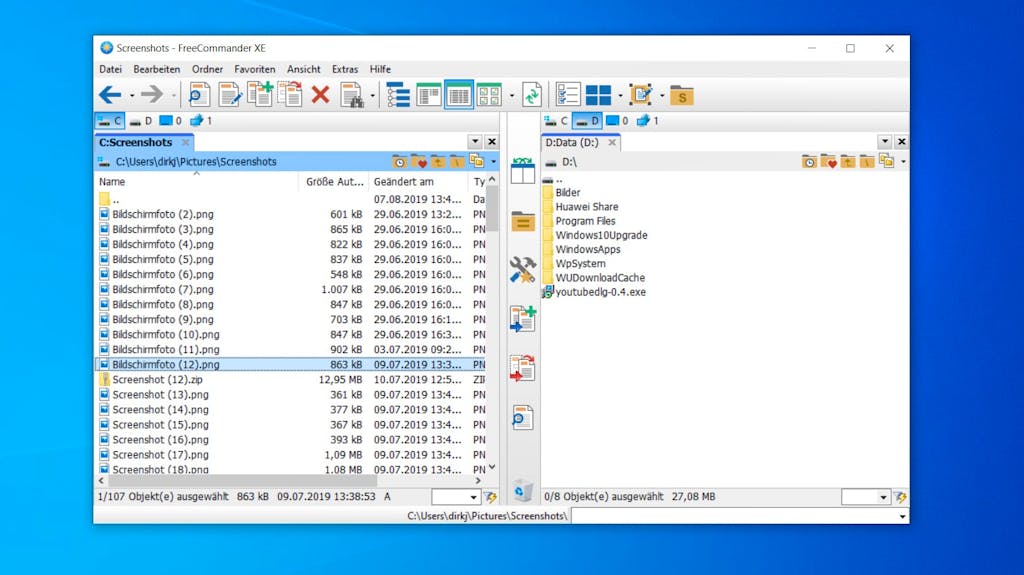Screen dimensions: 1024x575
Task: Click the middle bar view file icon
Action: click(x=522, y=417)
